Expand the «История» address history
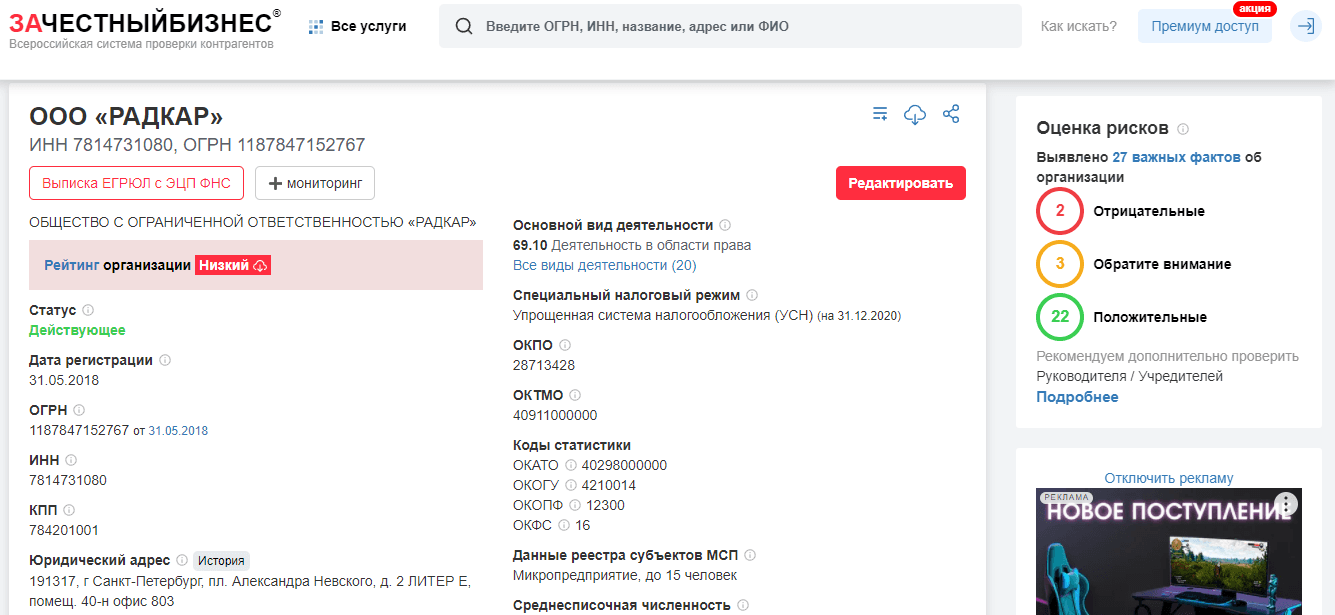Image resolution: width=1335 pixels, height=615 pixels. tap(222, 560)
